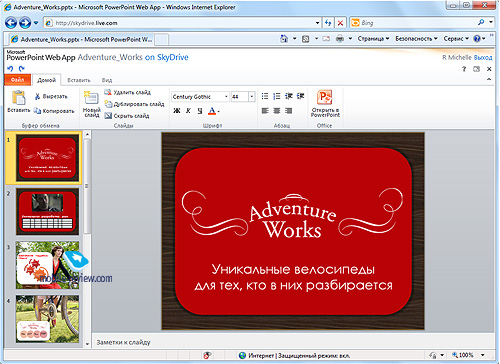Image resolution: width=500 pixels, height=364 pixels.
Task: Open the font color A picker
Action: pyautogui.click(x=214, y=111)
